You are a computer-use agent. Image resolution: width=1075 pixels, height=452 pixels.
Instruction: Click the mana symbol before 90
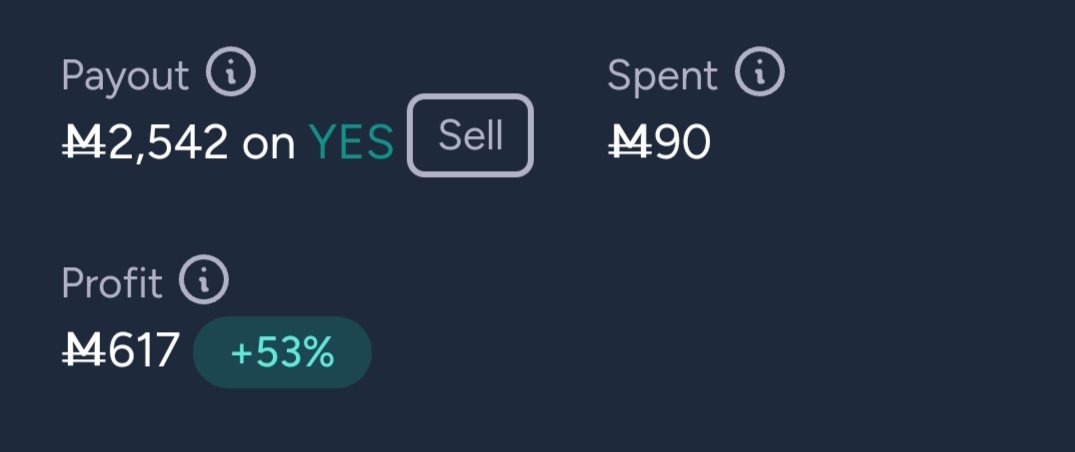tap(629, 144)
